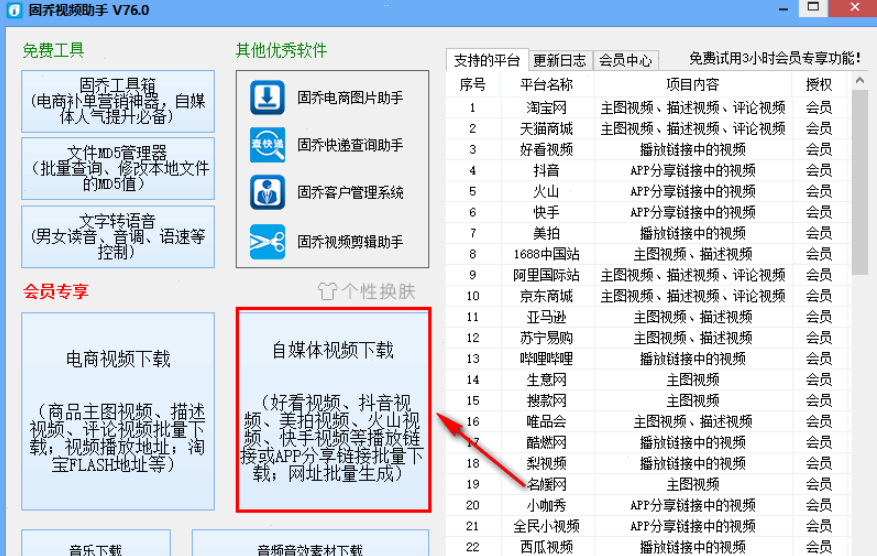Select the 天猫商城 platform row
The width and height of the screenshot is (877, 556).
(648, 129)
